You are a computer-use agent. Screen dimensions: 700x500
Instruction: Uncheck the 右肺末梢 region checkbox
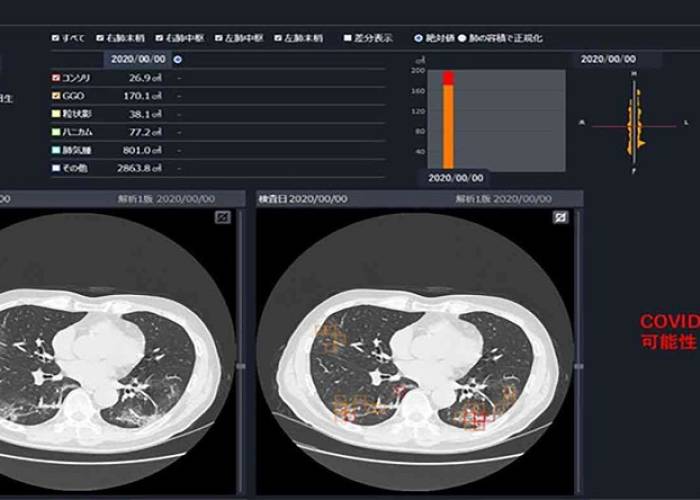tap(100, 38)
